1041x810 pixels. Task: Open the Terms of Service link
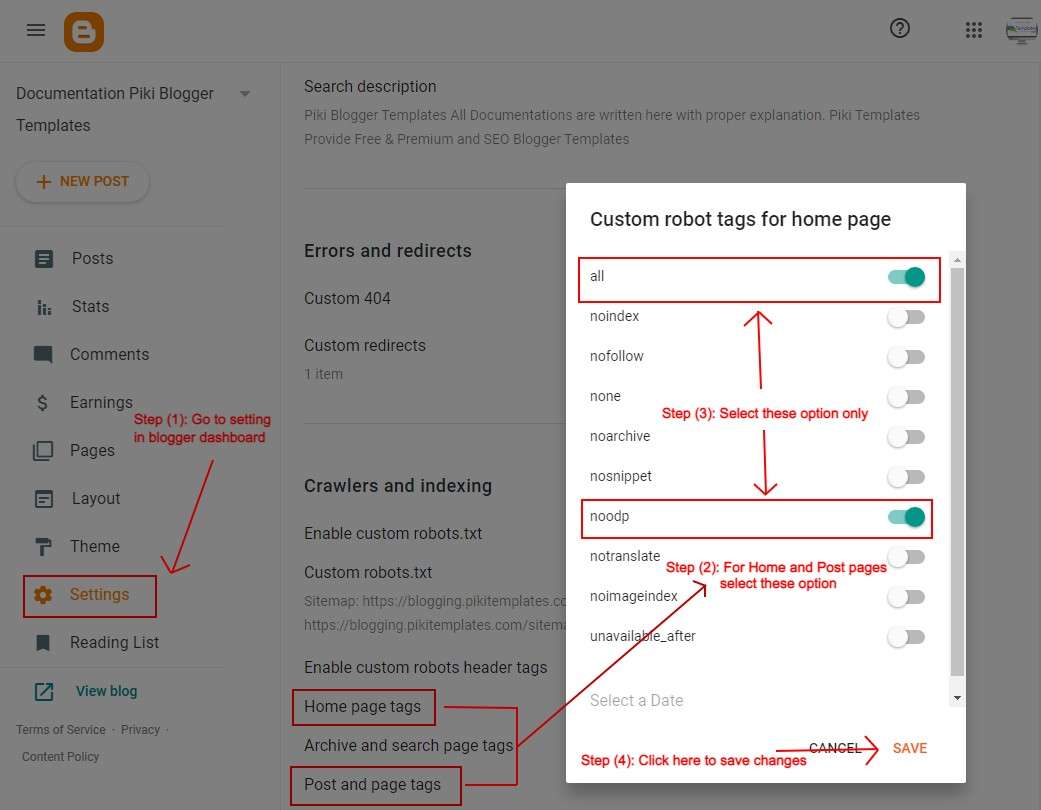tap(60, 730)
